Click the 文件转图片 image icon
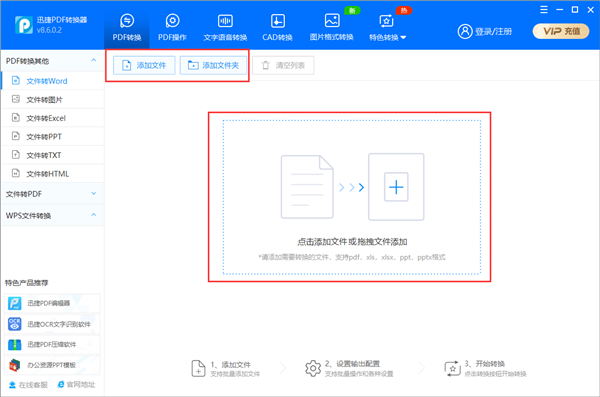The height and width of the screenshot is (397, 600). click(16, 99)
